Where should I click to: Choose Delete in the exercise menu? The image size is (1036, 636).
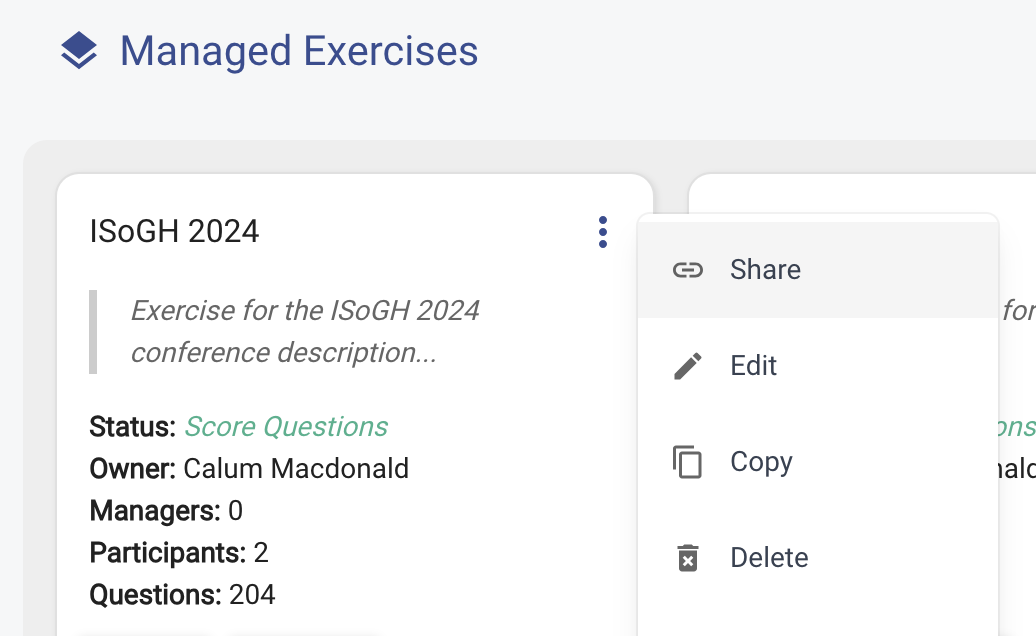coord(818,557)
